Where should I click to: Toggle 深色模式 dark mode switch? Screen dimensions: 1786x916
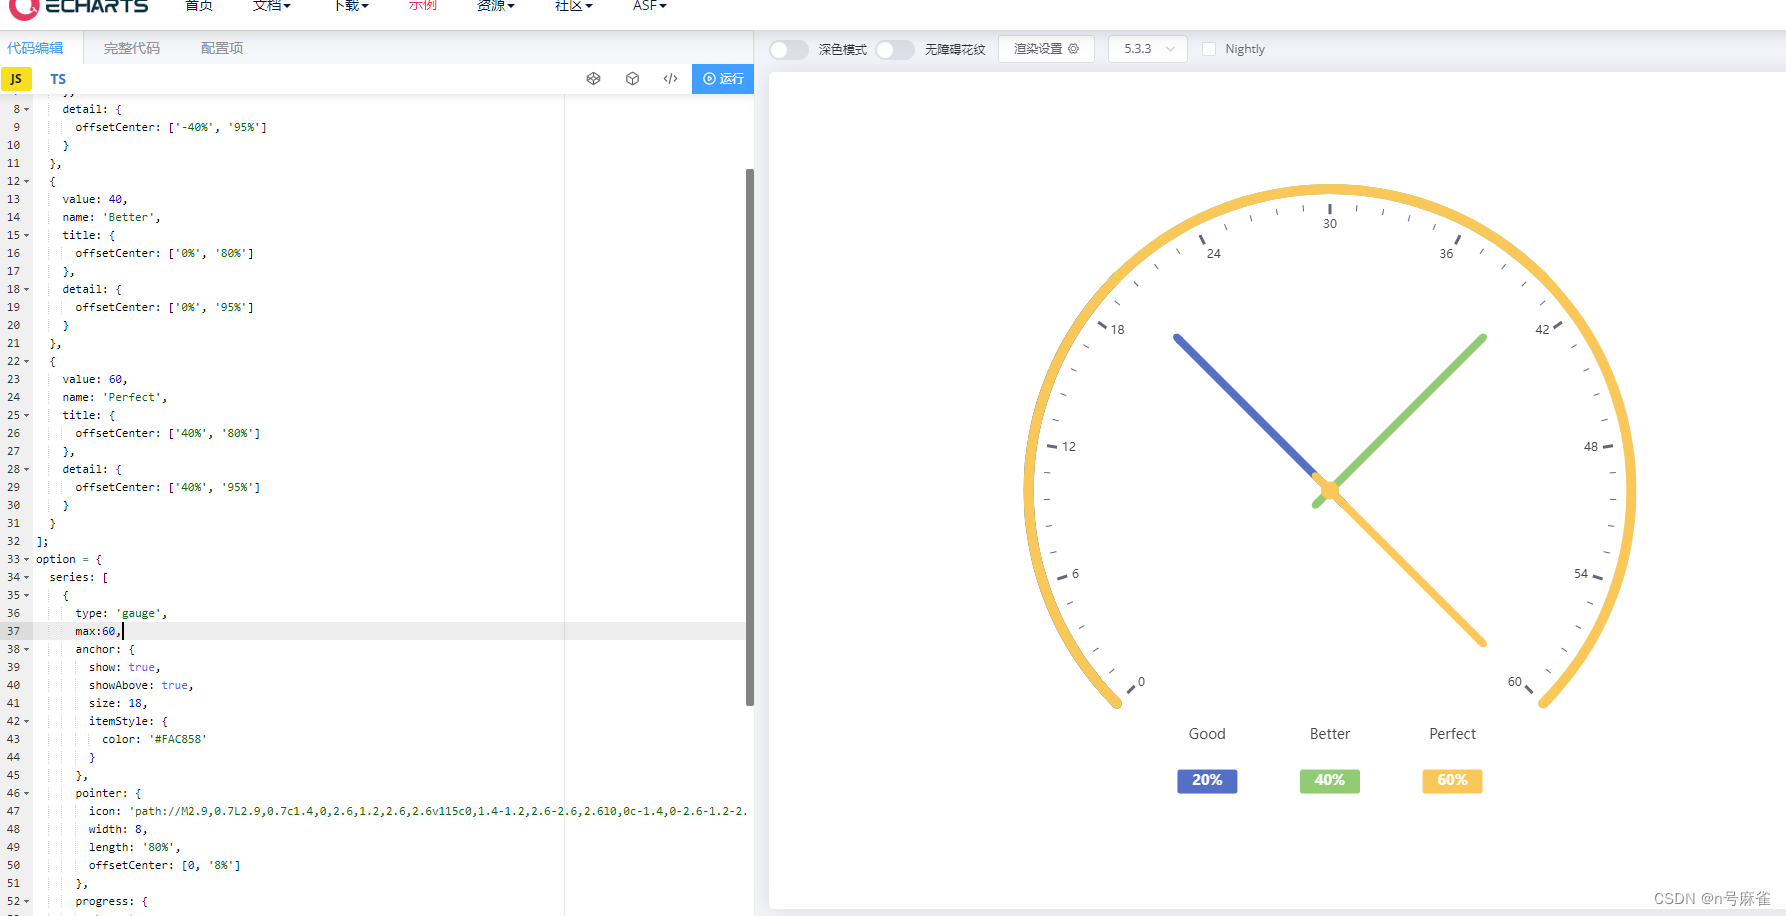click(789, 49)
